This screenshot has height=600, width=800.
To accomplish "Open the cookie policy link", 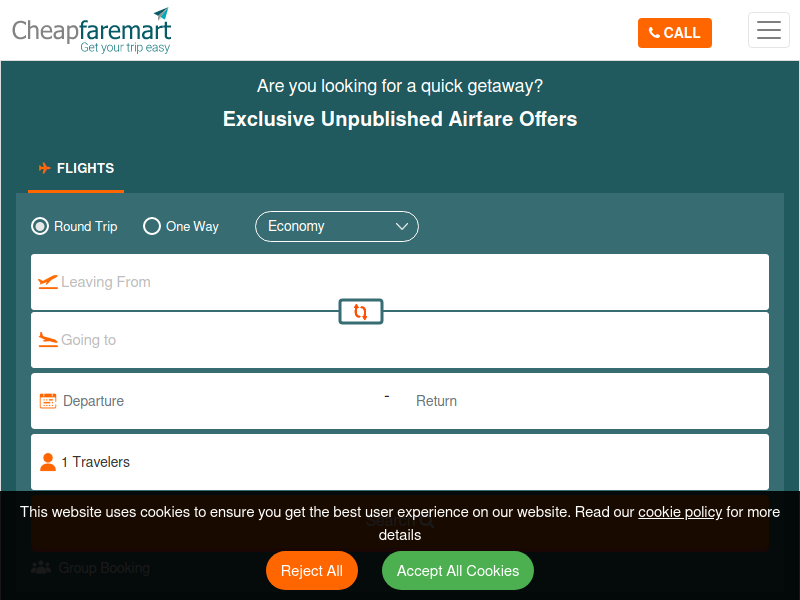I will pos(680,512).
